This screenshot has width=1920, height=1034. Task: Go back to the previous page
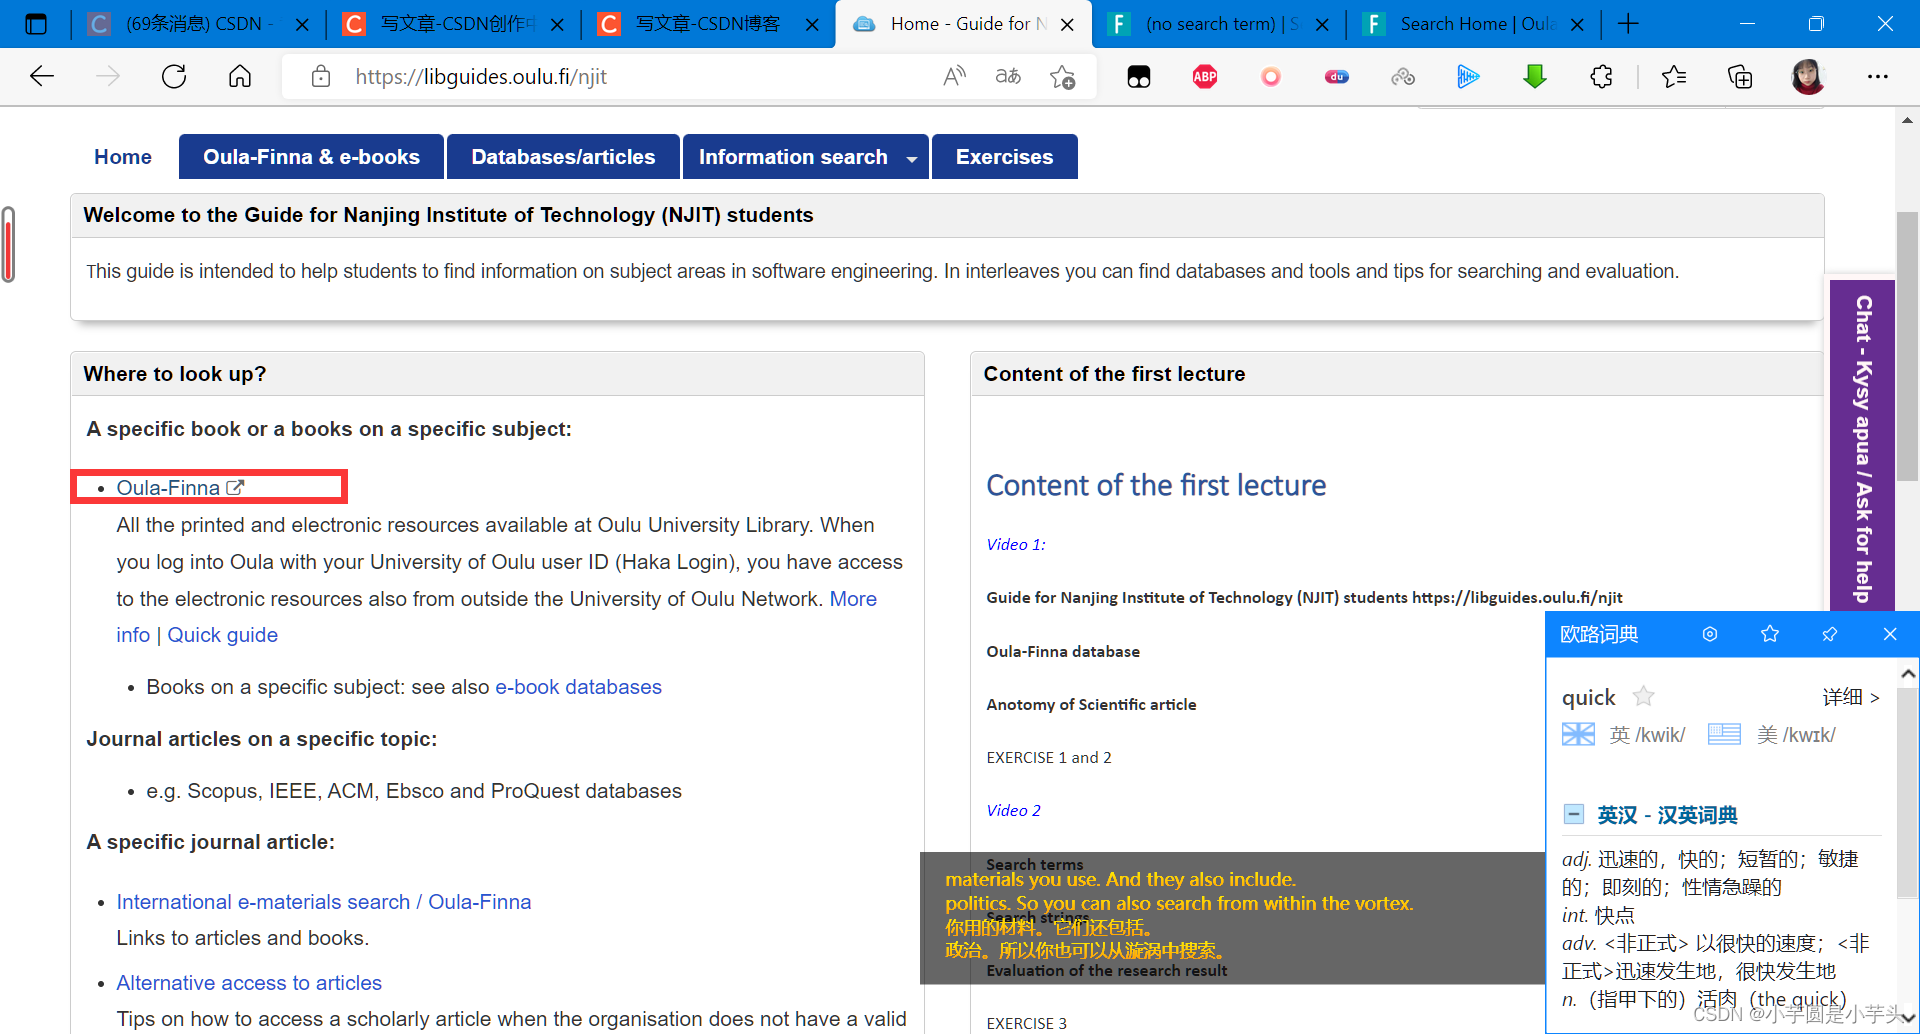pos(42,77)
